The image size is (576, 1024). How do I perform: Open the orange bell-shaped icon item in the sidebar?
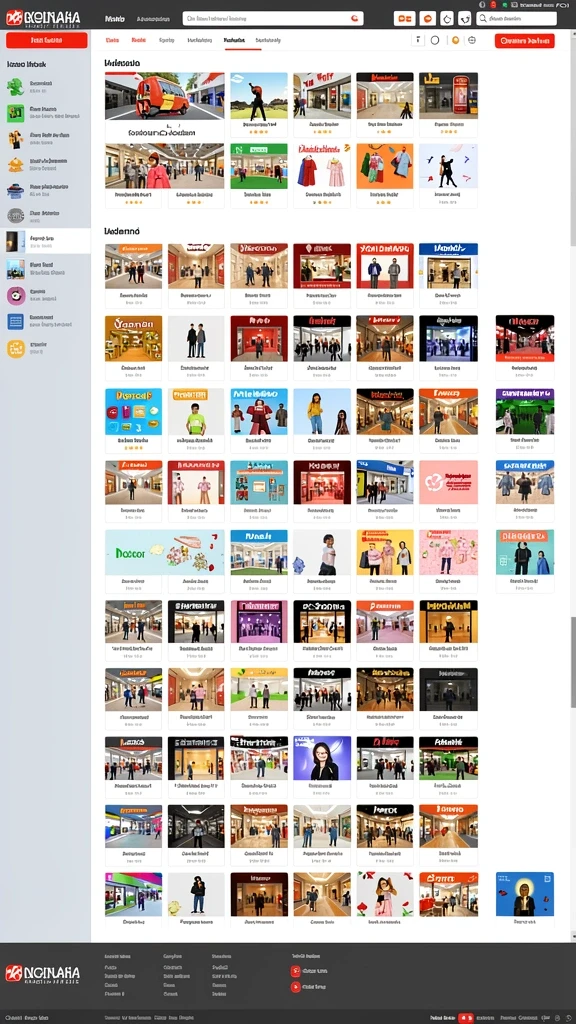(x=46, y=164)
